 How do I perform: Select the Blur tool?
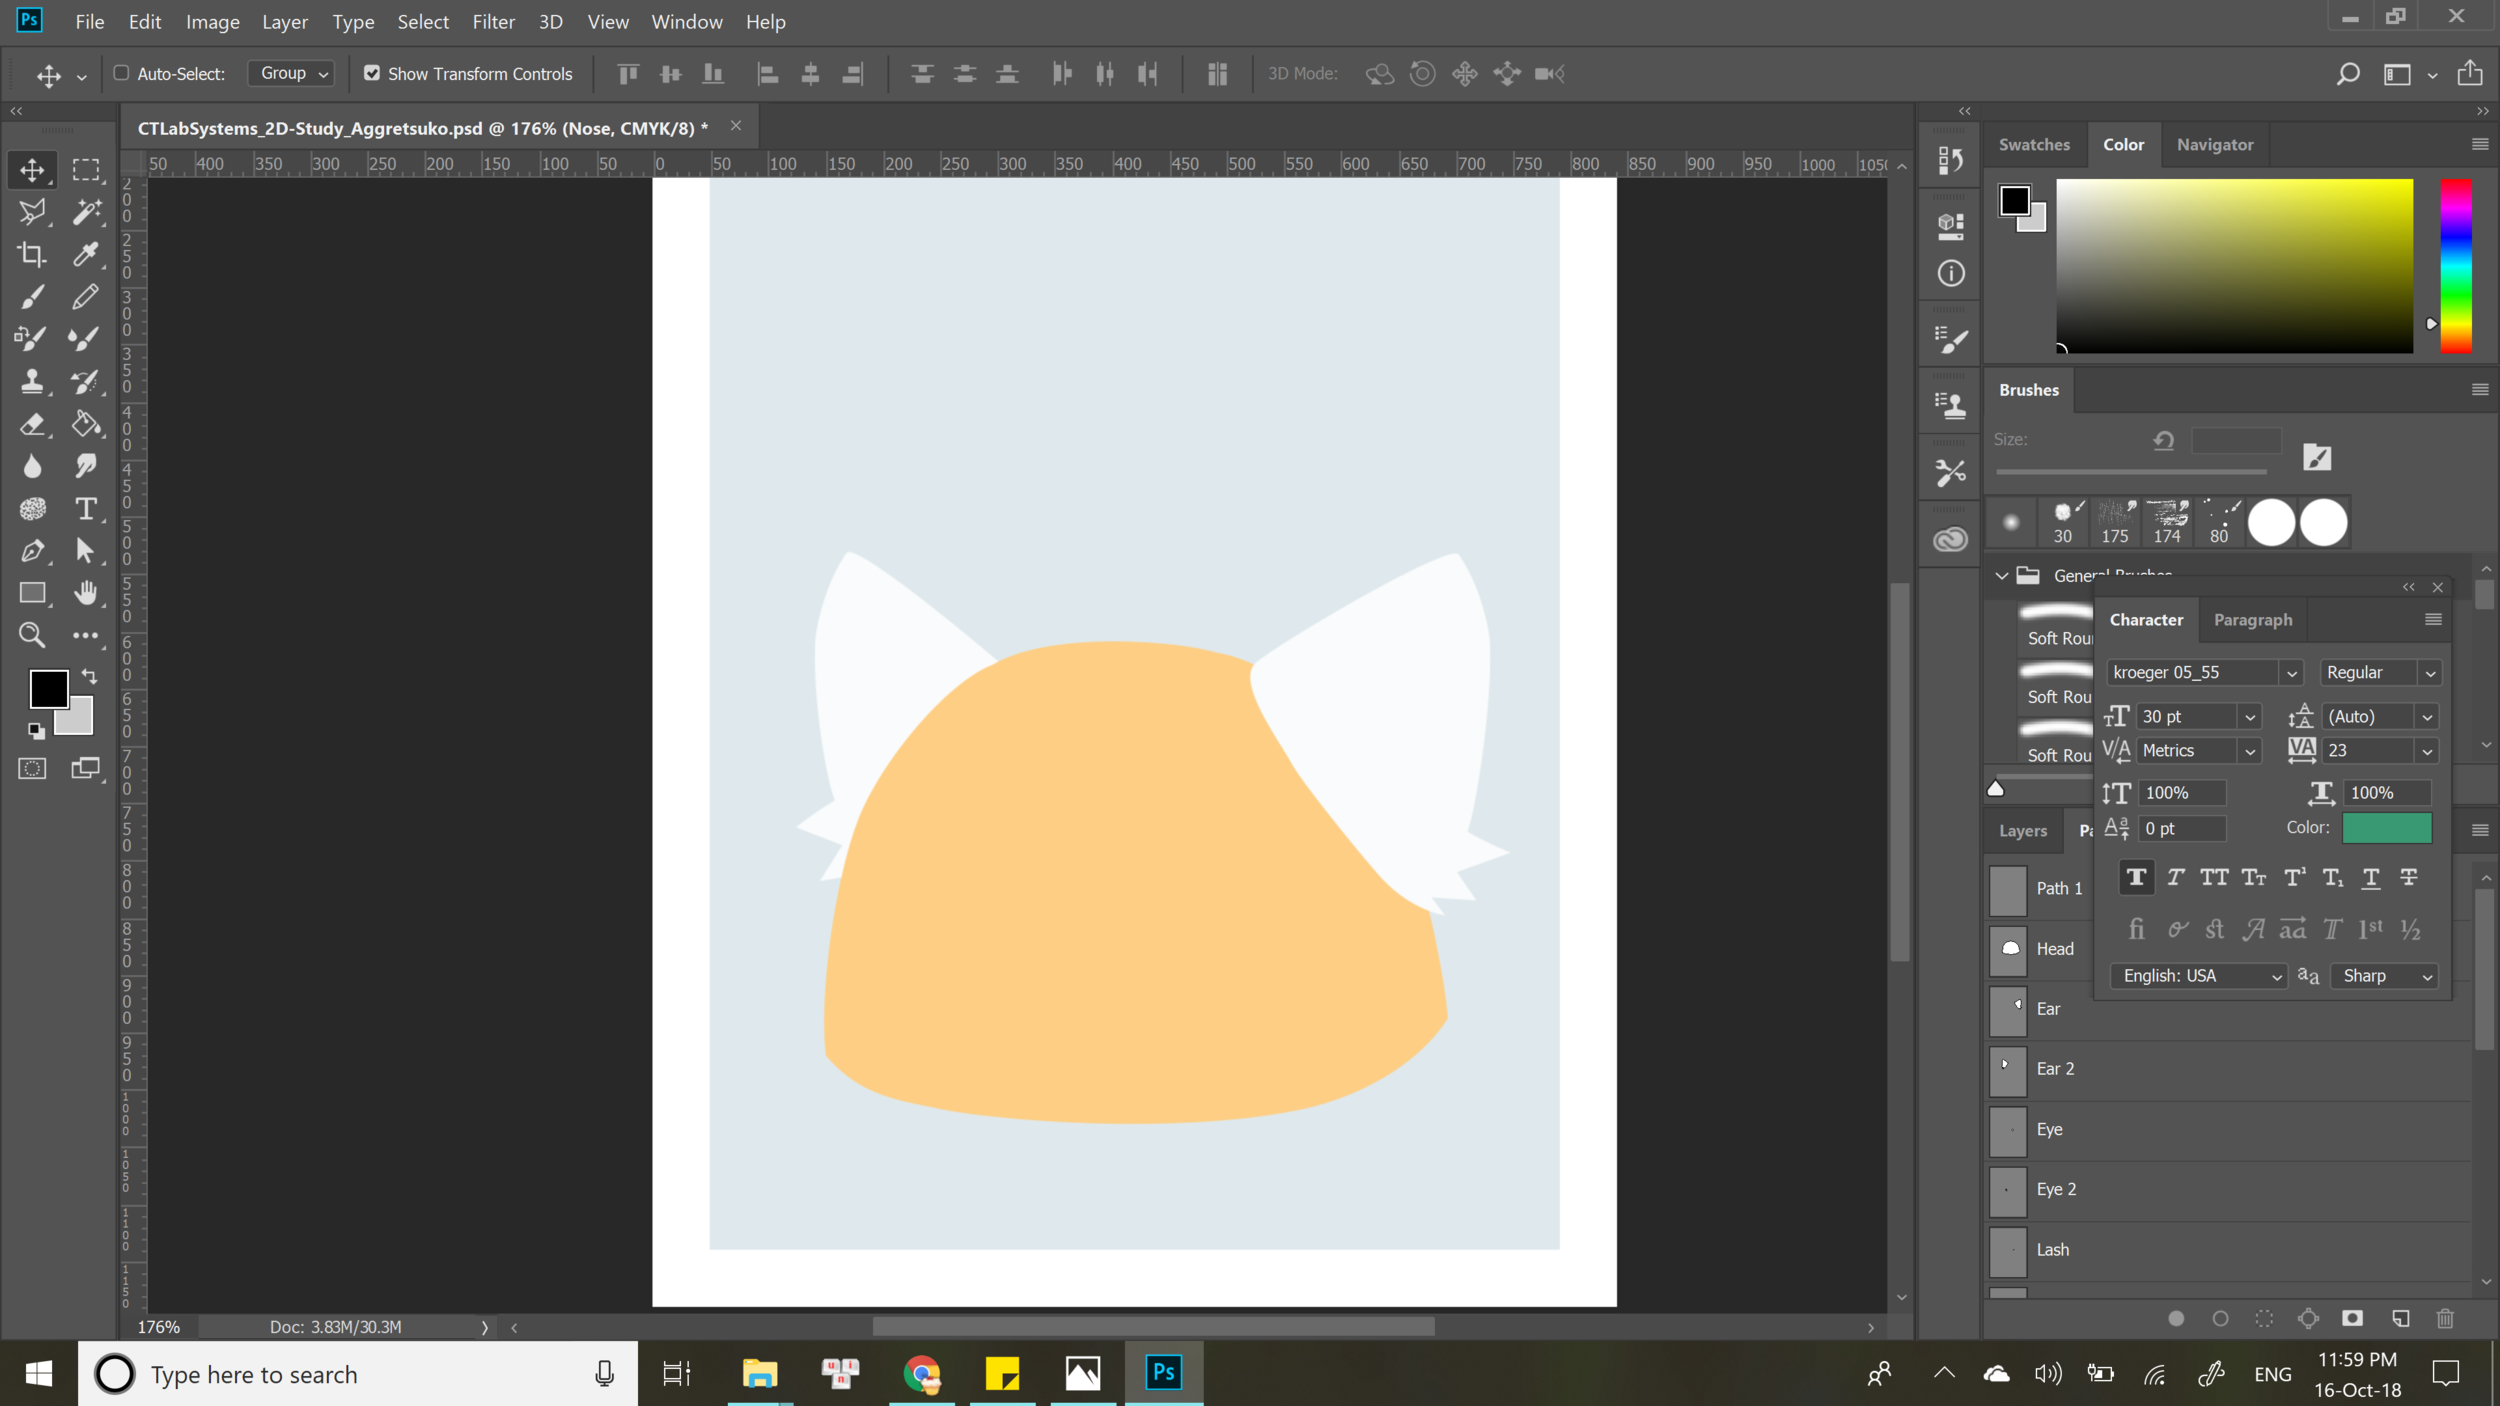[x=32, y=466]
